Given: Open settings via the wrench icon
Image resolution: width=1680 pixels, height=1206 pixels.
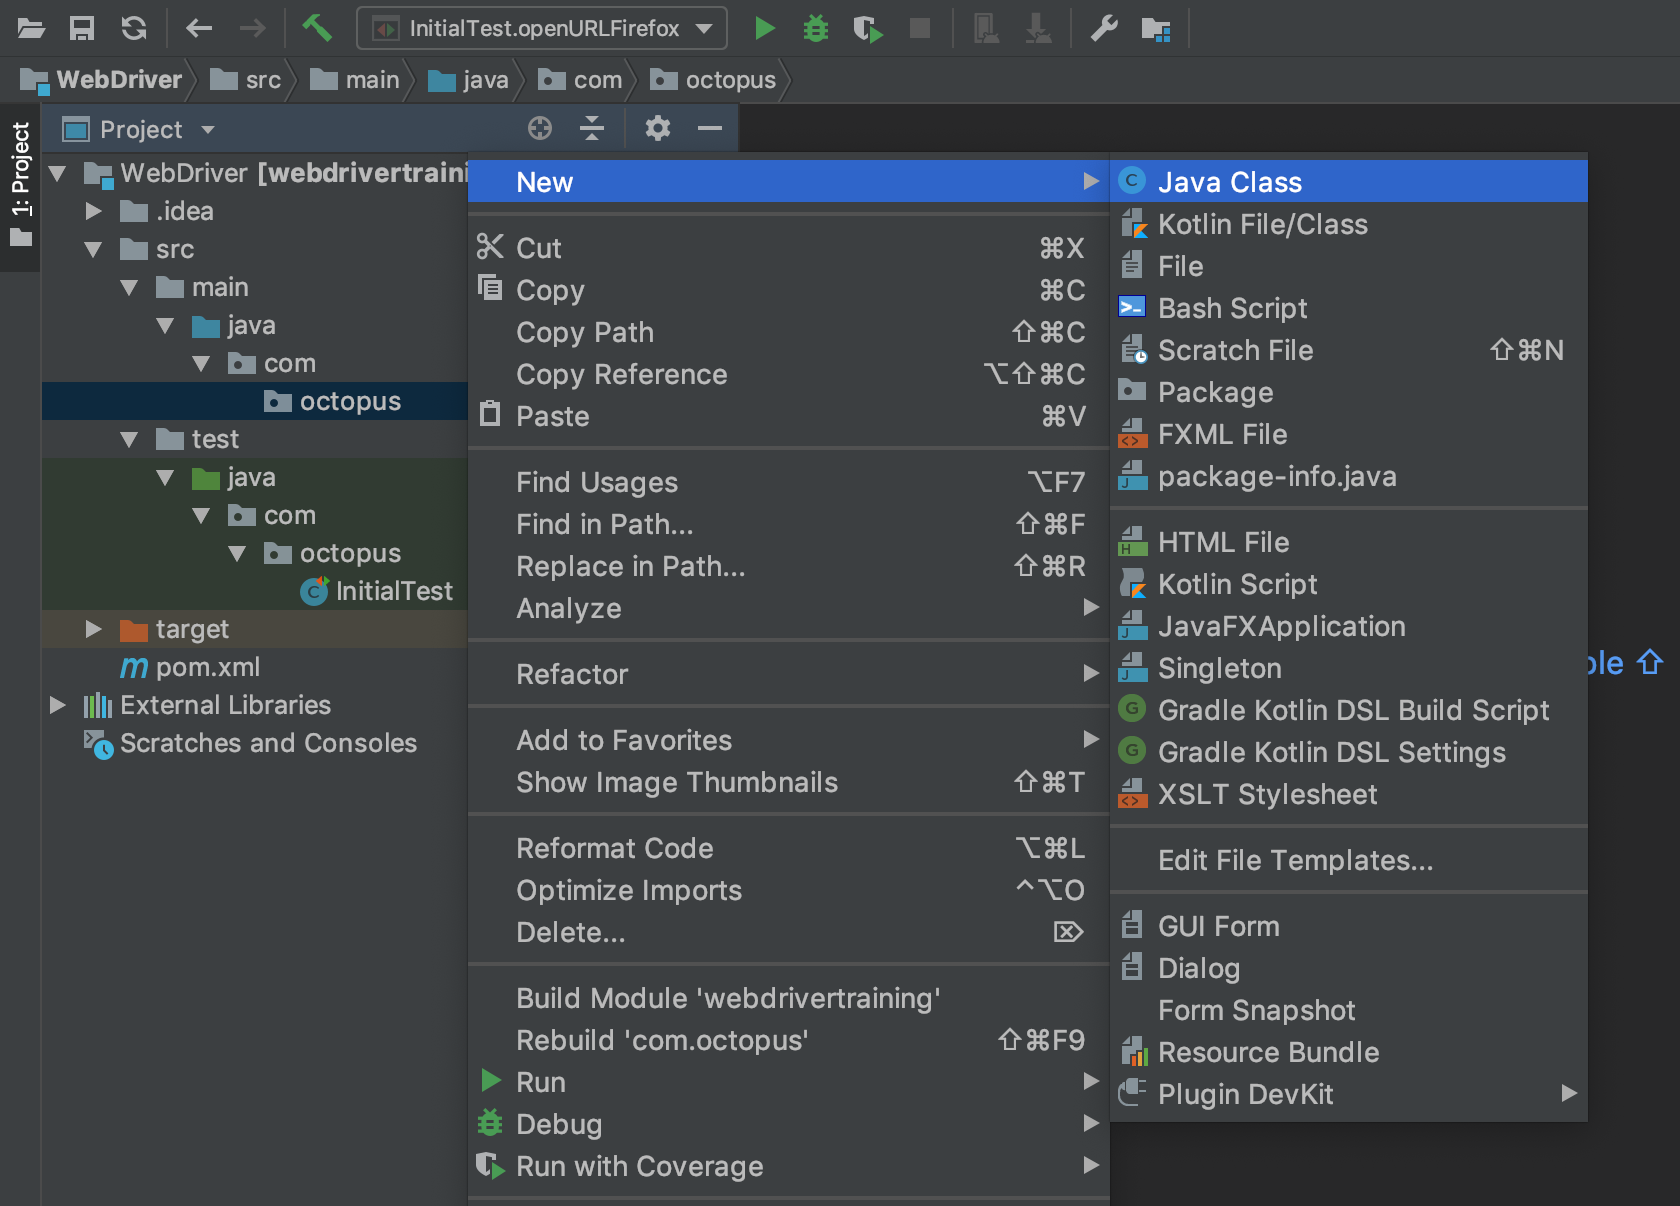Looking at the screenshot, I should tap(1103, 28).
